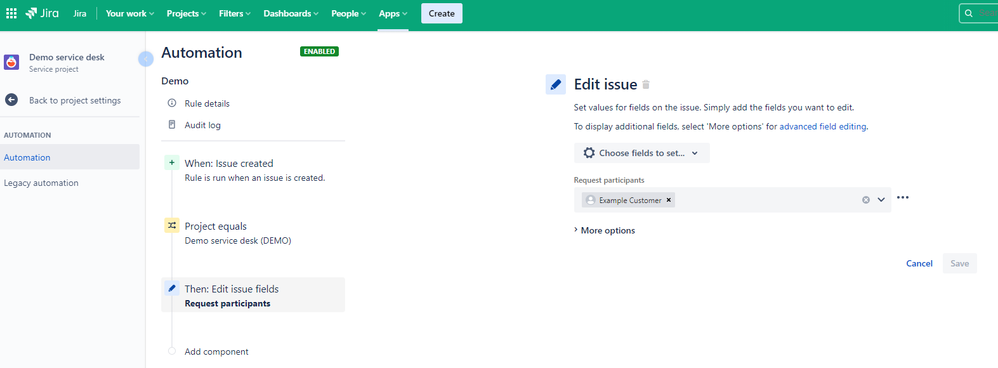
Task: Select Automation in the sidebar
Action: tap(69, 157)
